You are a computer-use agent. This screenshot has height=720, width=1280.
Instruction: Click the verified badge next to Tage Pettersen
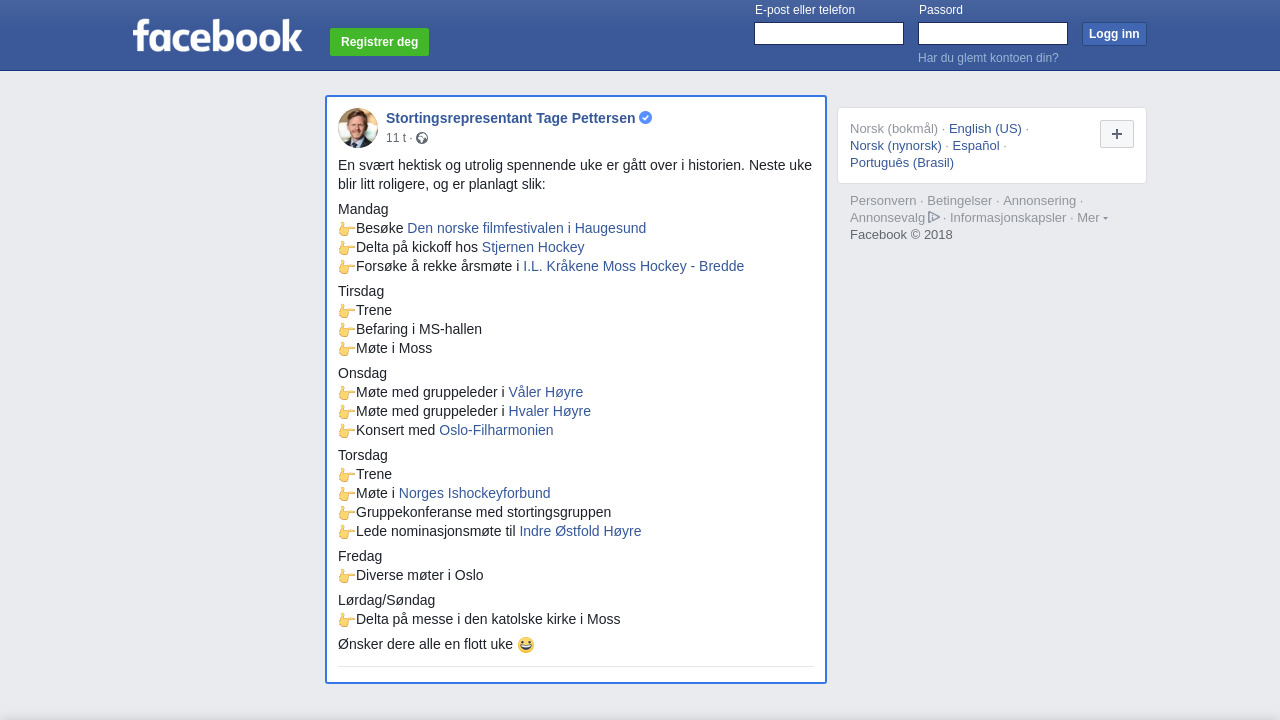point(646,118)
